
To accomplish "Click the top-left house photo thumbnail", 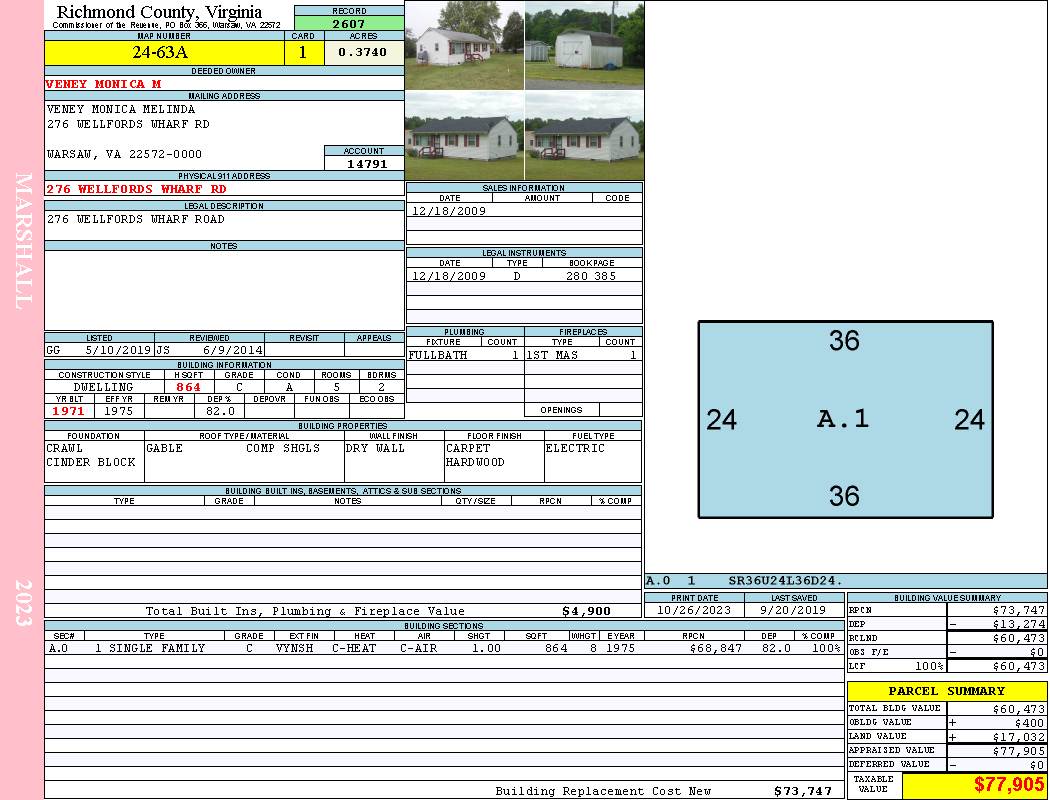I will [x=465, y=46].
